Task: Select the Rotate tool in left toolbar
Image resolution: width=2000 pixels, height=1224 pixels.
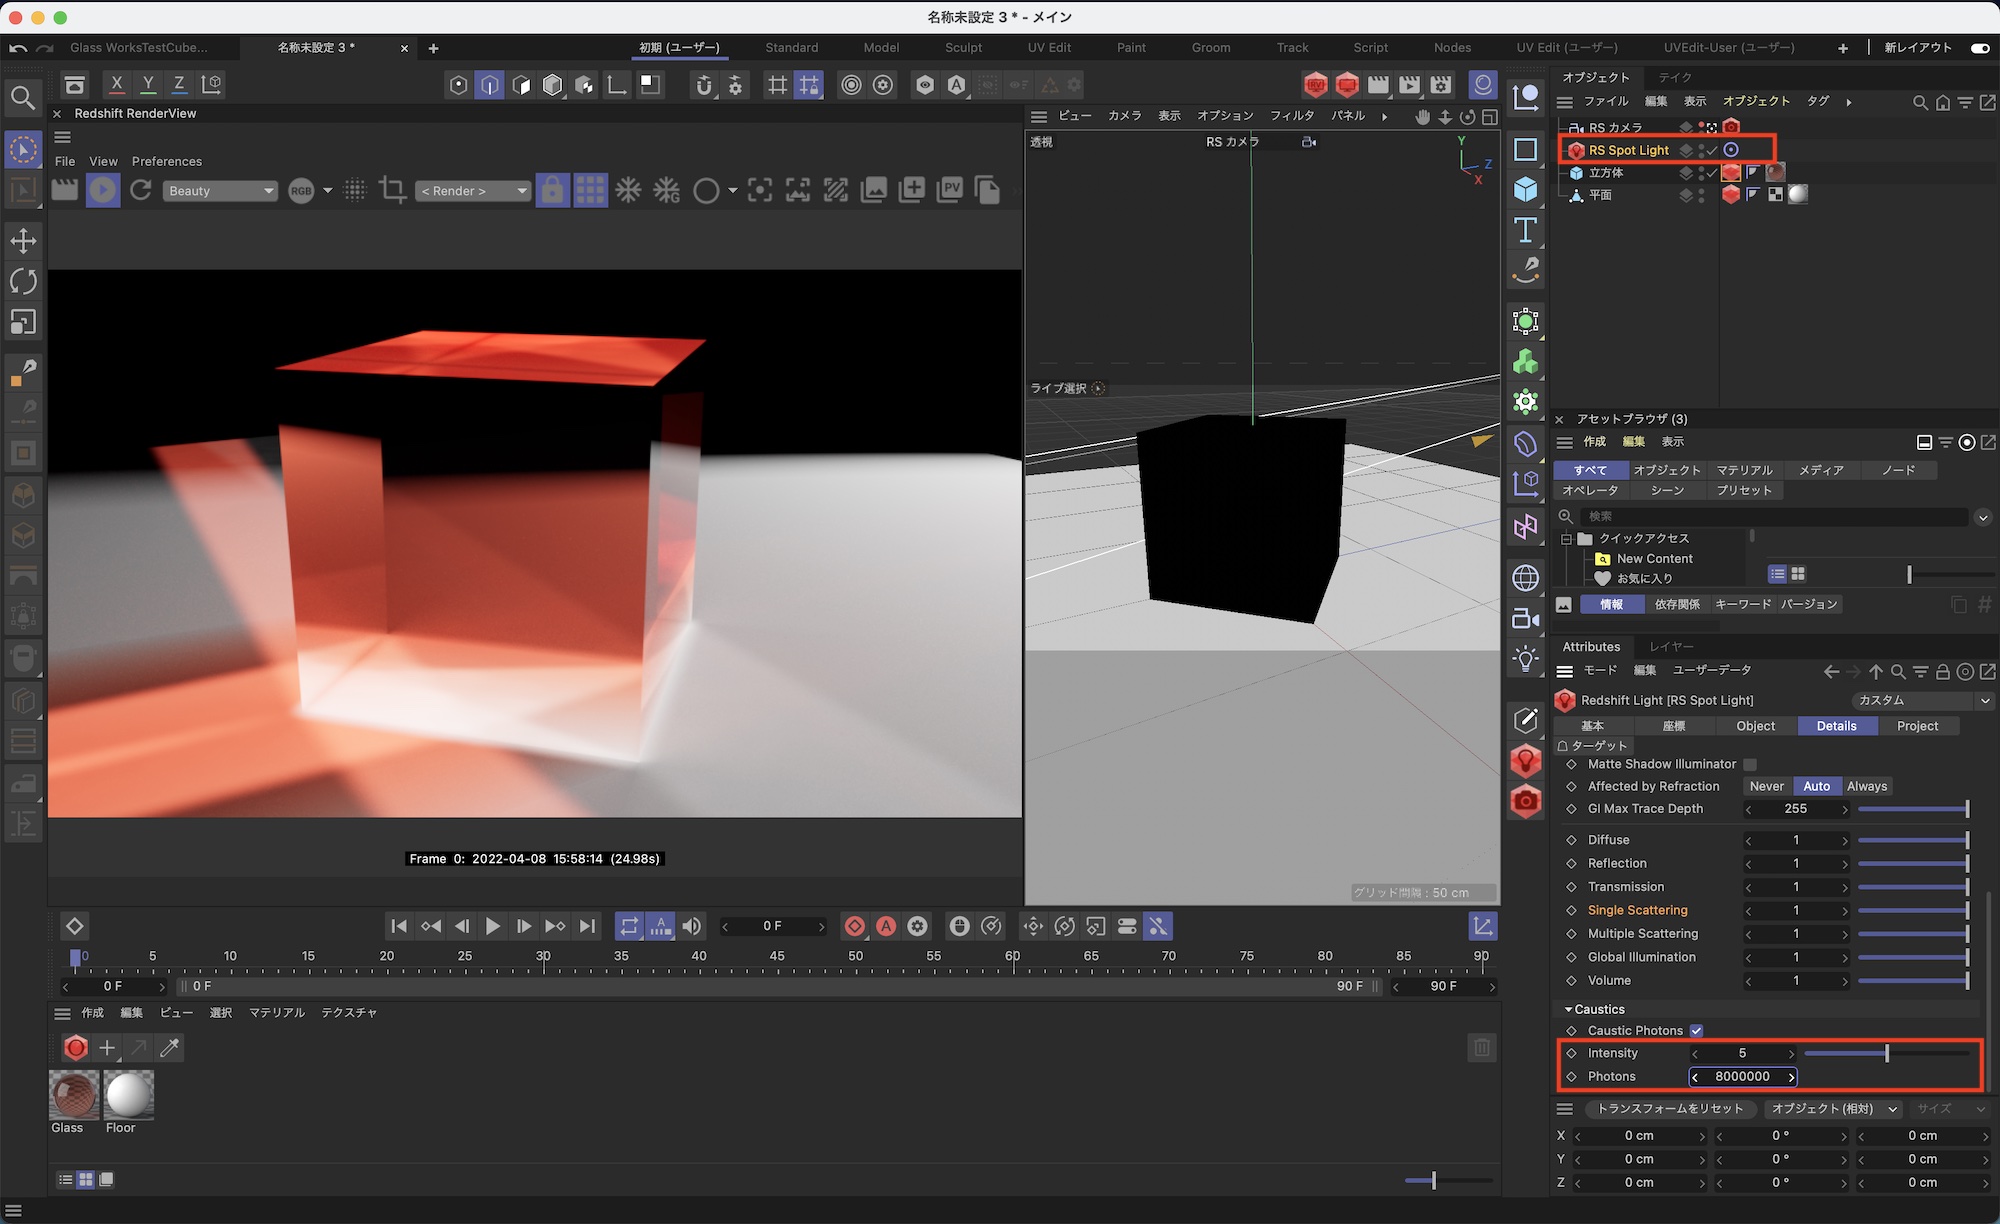Action: tap(23, 281)
